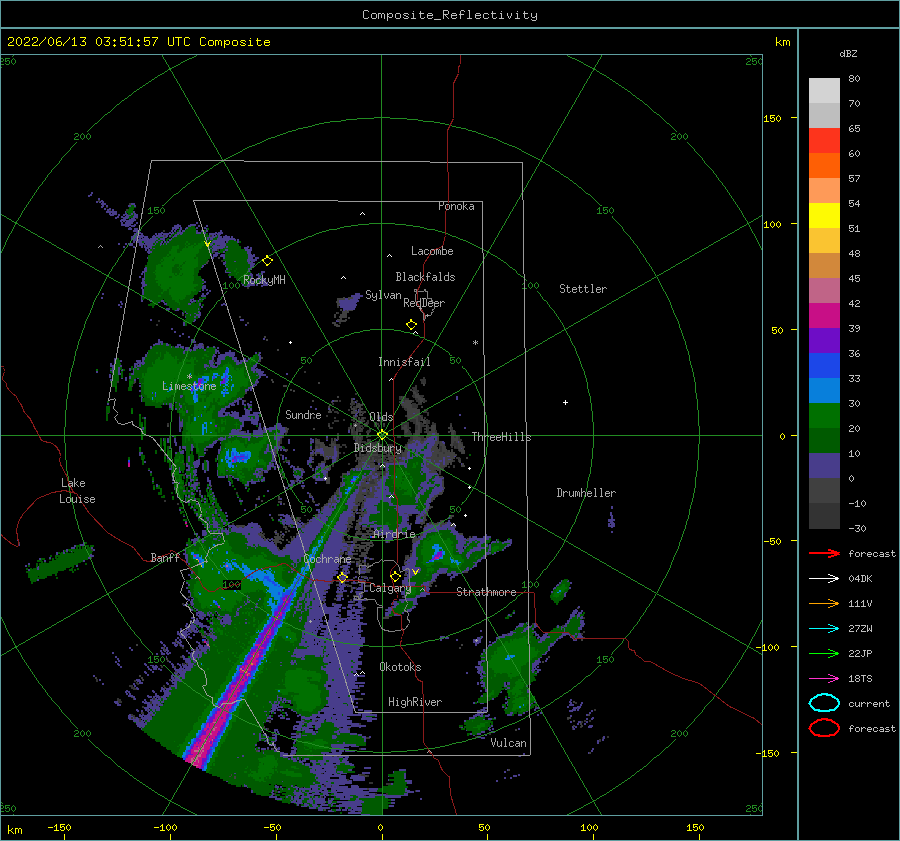
Task: Pick the slate 0–10 dBZ swatch
Action: 824,466
